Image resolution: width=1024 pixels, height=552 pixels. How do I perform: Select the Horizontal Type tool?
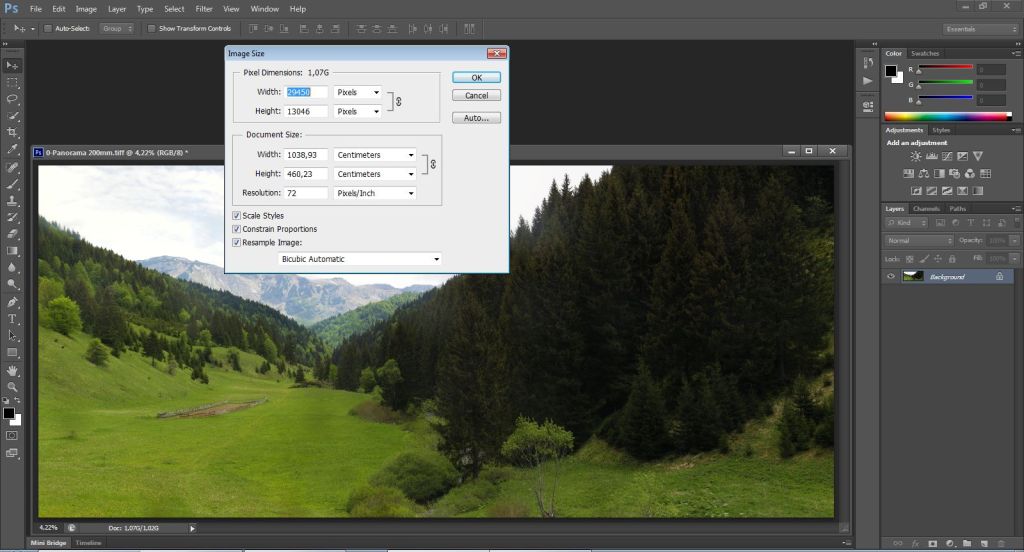13,318
